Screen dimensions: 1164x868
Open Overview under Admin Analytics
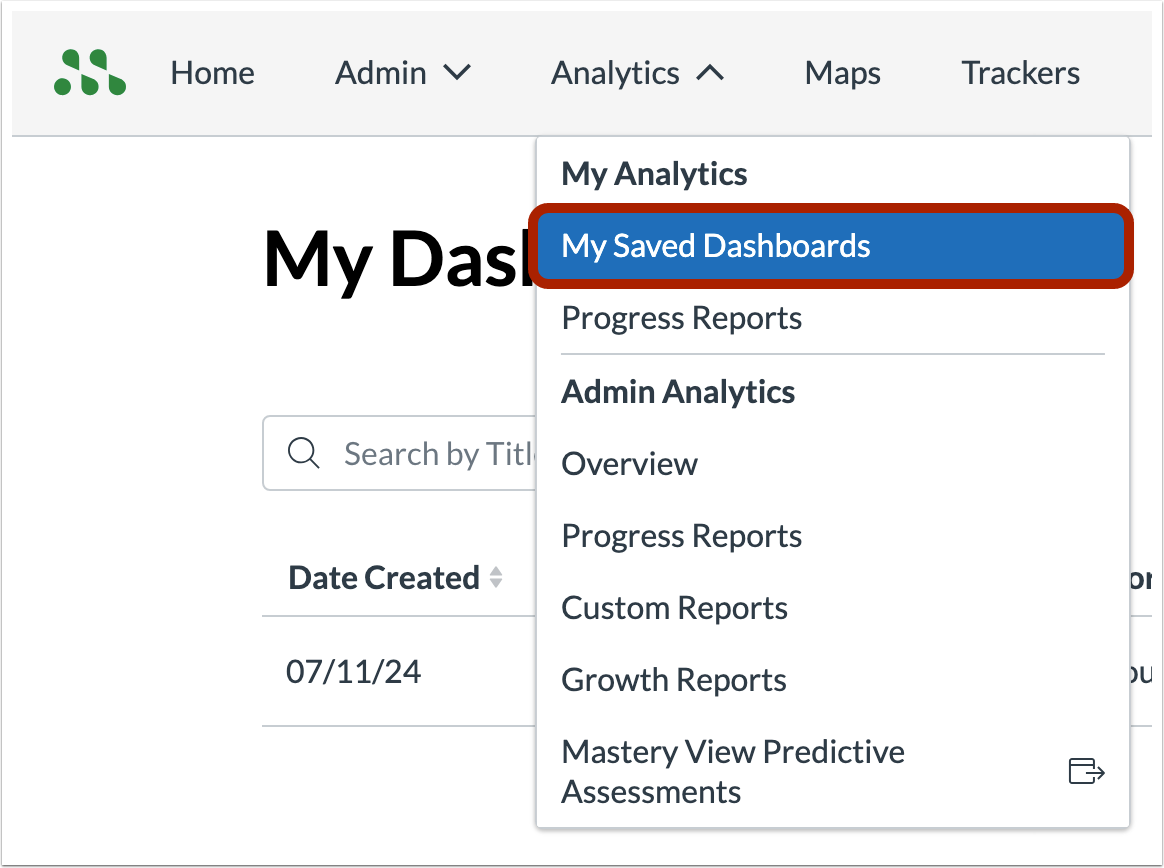point(629,463)
